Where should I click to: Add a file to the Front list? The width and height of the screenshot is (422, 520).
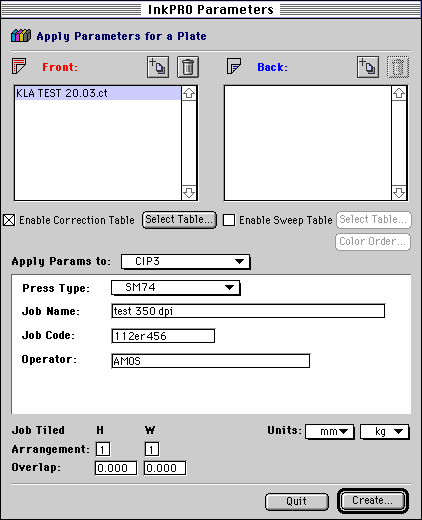click(x=158, y=67)
